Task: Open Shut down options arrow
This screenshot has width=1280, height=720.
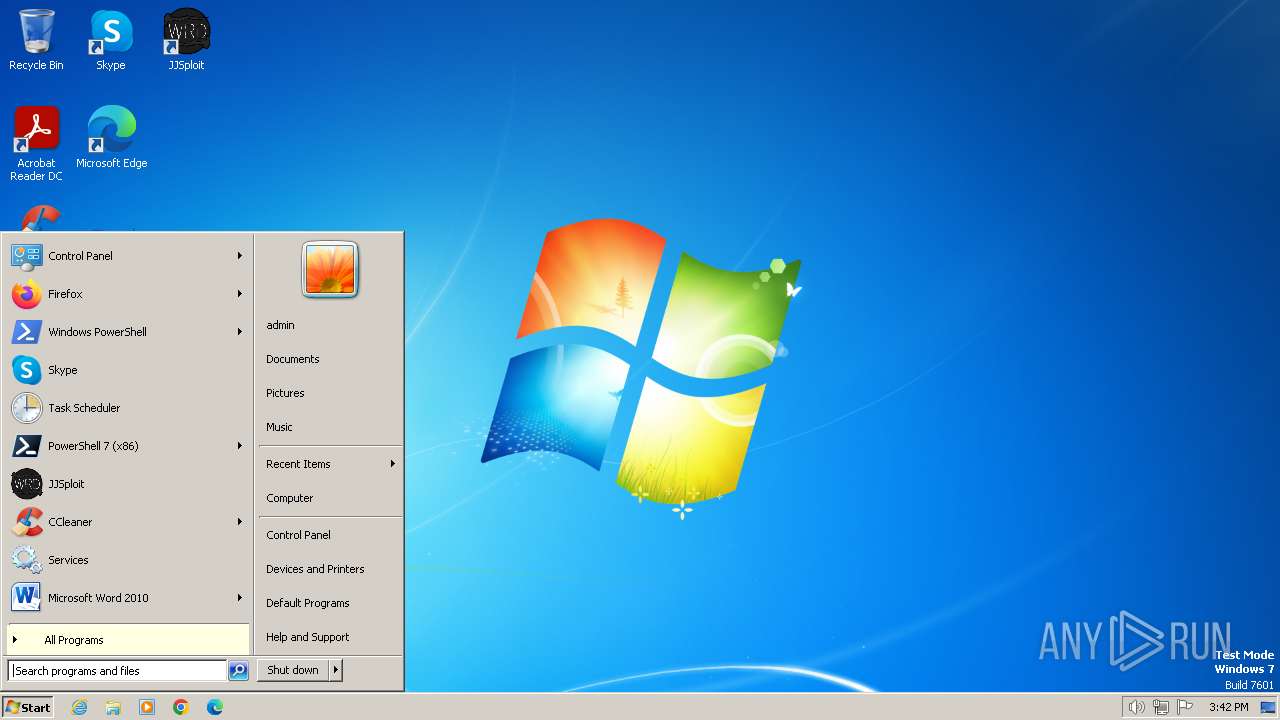Action: point(336,670)
